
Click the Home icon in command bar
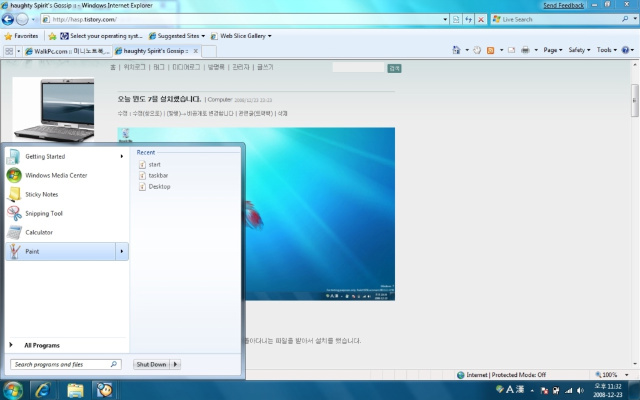(x=456, y=50)
